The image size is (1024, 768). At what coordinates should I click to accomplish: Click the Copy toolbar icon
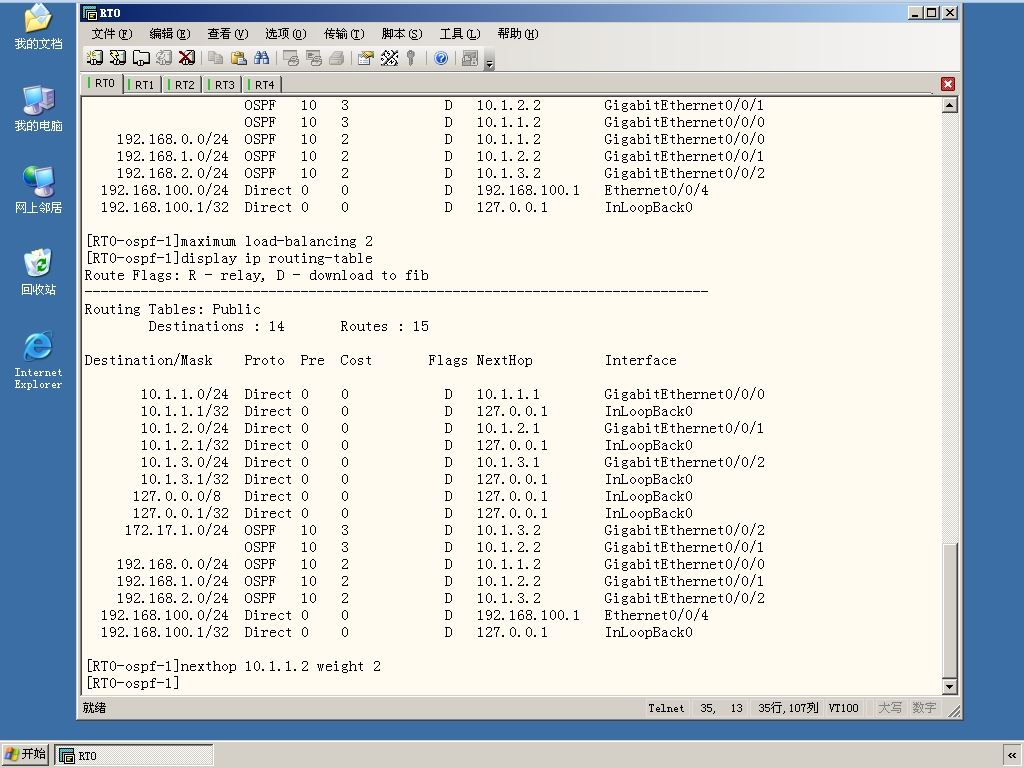[x=216, y=58]
